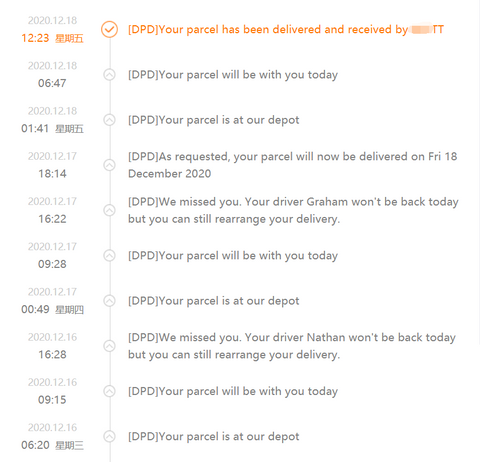
Task: Click the node icon for driver Graham message
Action: (x=109, y=210)
